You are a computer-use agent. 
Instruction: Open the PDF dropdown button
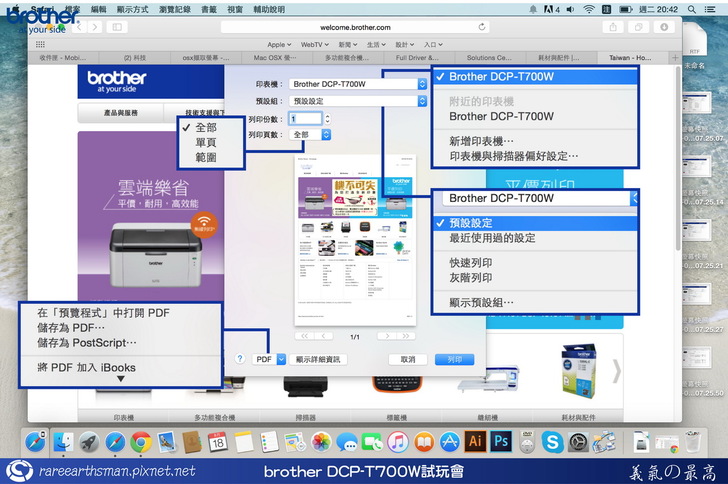click(269, 359)
